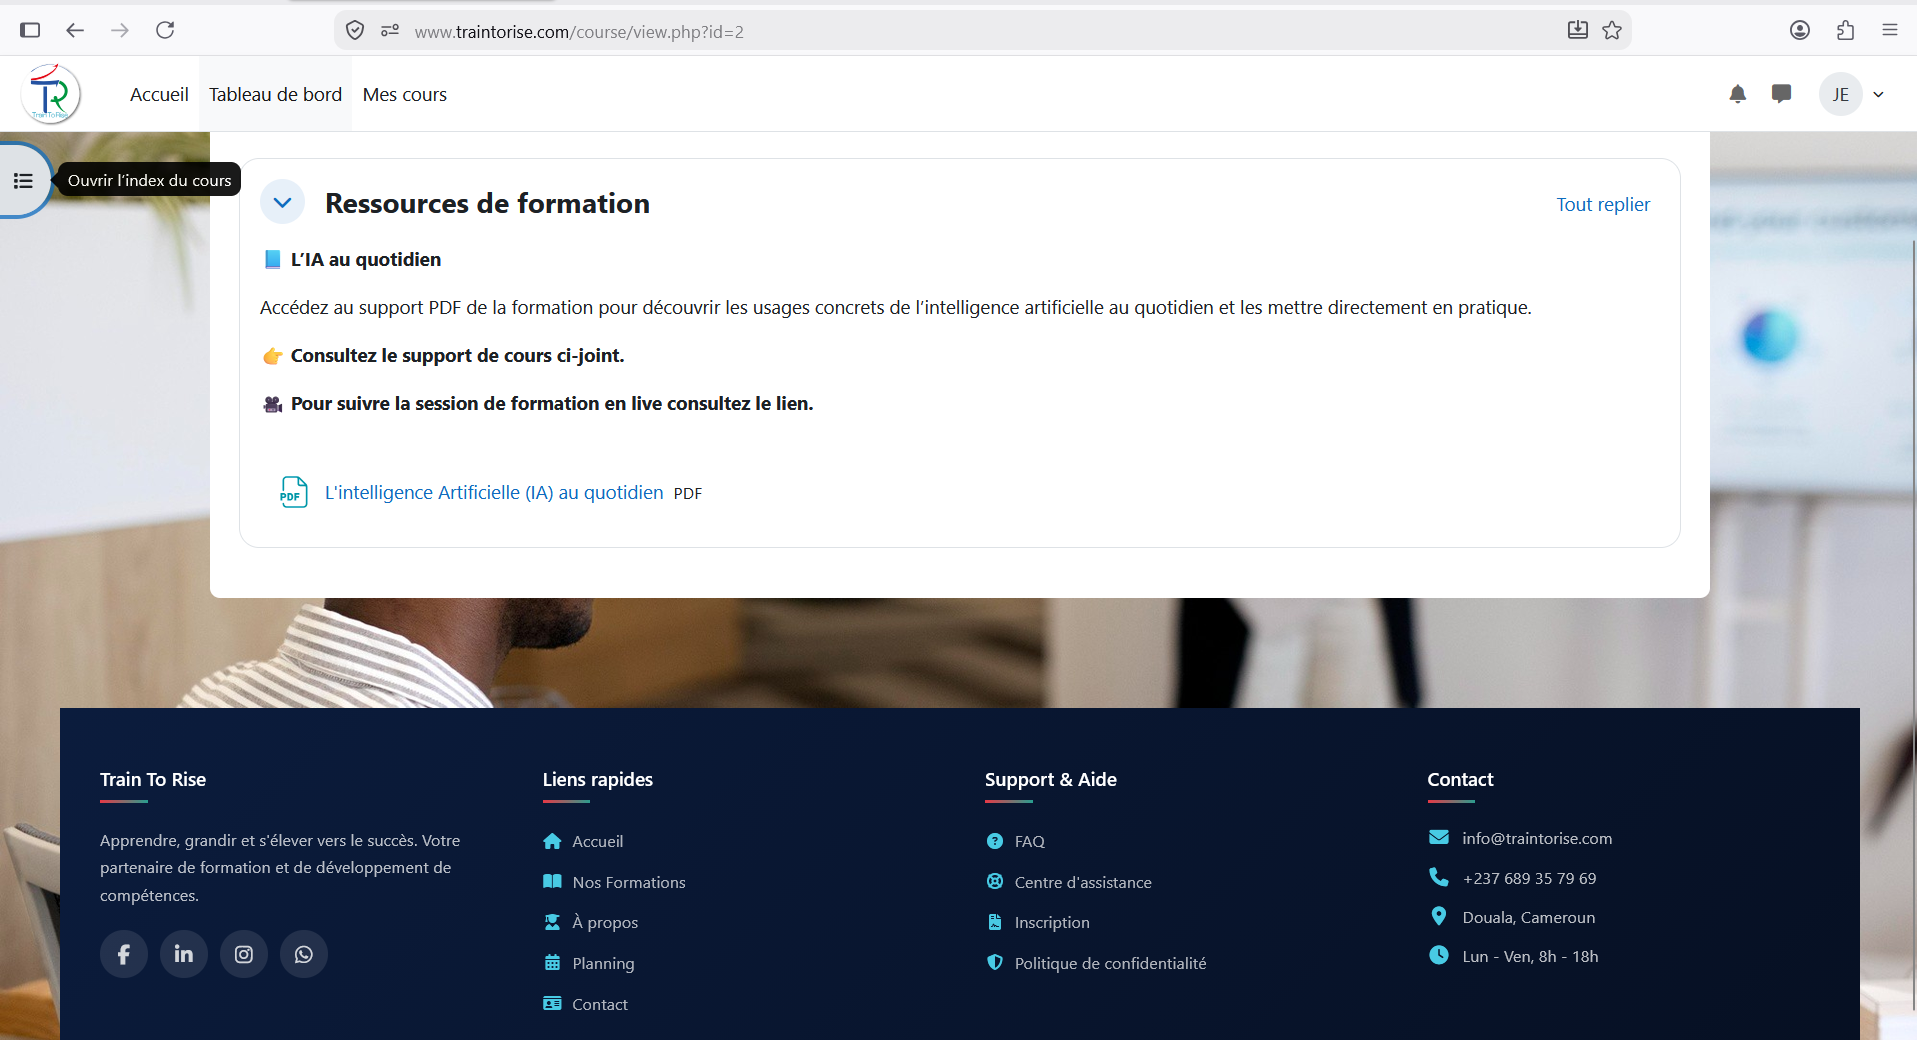Open the browser hamburger menu
This screenshot has width=1917, height=1040.
pyautogui.click(x=1890, y=30)
